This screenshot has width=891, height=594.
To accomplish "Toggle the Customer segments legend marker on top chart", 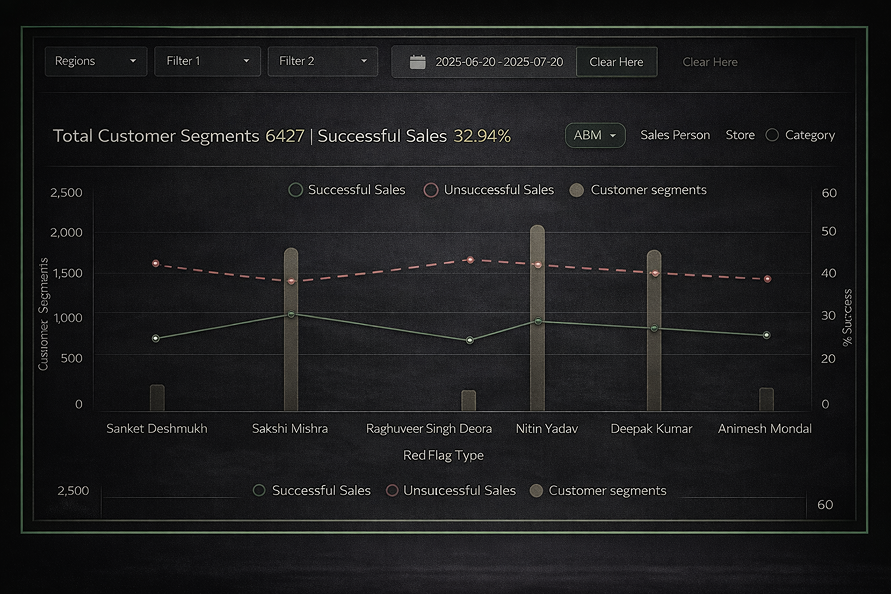I will [x=576, y=189].
